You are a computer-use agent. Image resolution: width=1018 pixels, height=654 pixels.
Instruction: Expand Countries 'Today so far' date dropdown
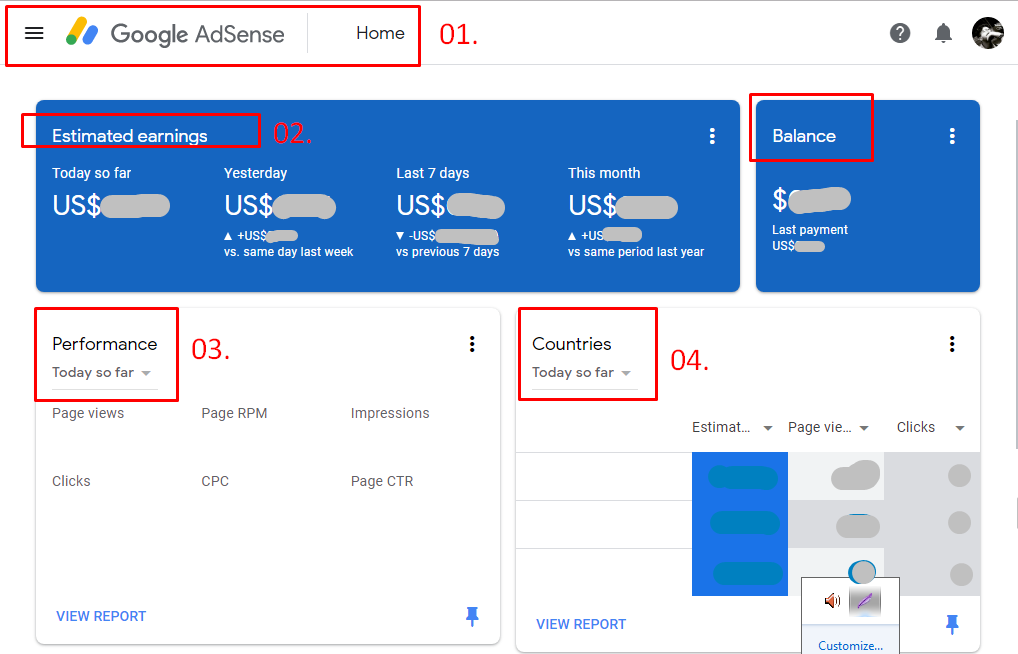pos(584,373)
